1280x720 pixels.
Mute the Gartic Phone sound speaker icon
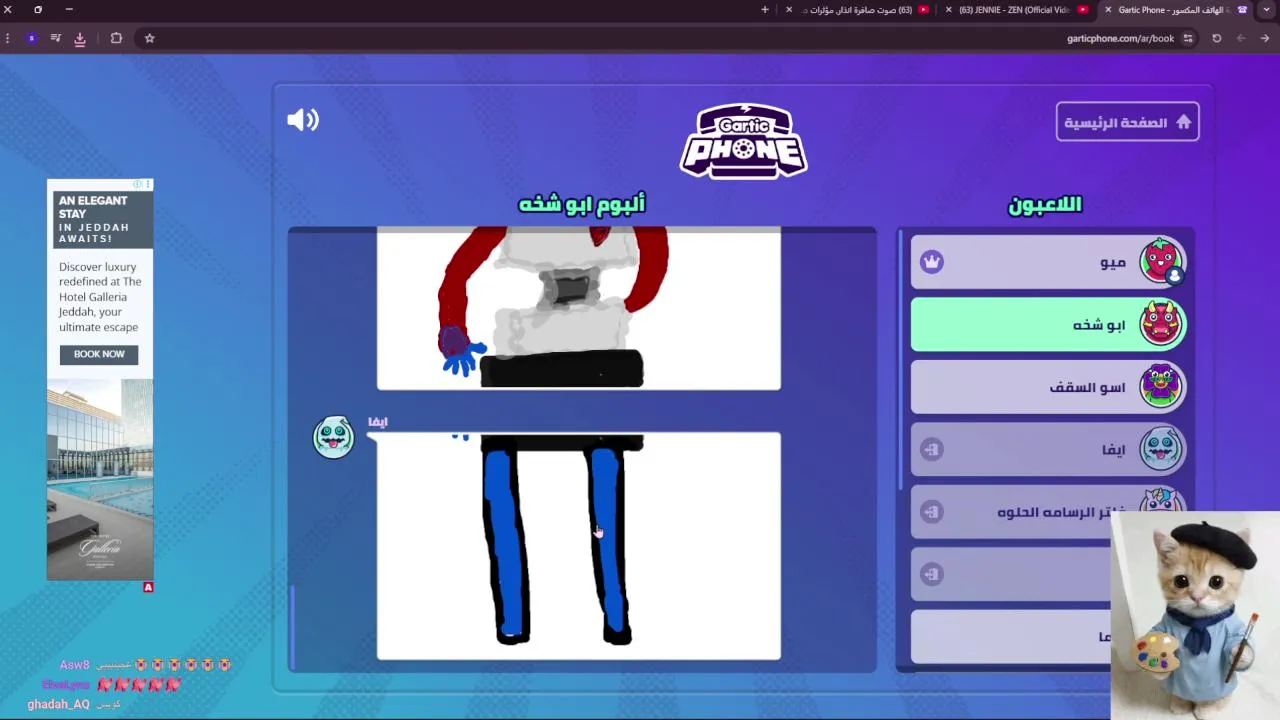[x=303, y=120]
